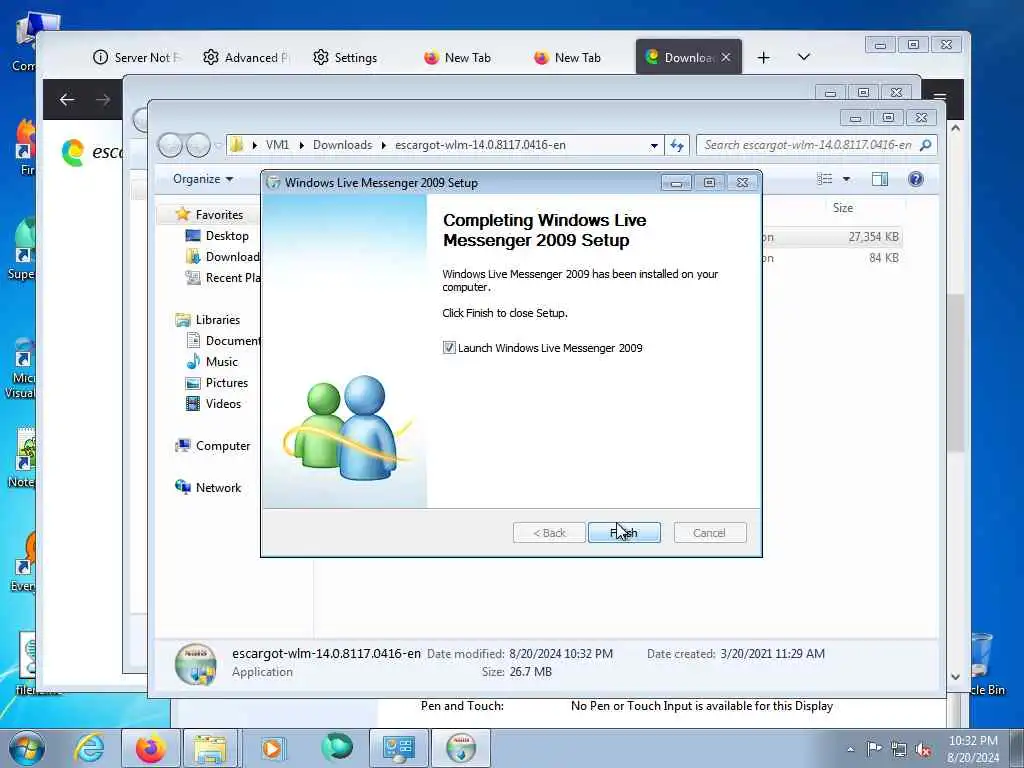Close the Download browser tab
Image resolution: width=1024 pixels, height=768 pixels.
pyautogui.click(x=726, y=57)
